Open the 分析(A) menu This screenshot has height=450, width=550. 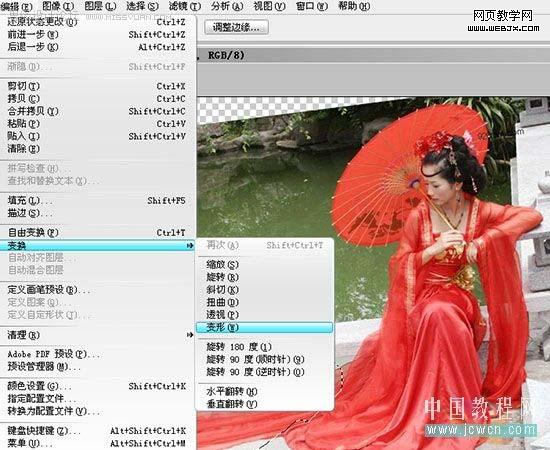(x=227, y=6)
